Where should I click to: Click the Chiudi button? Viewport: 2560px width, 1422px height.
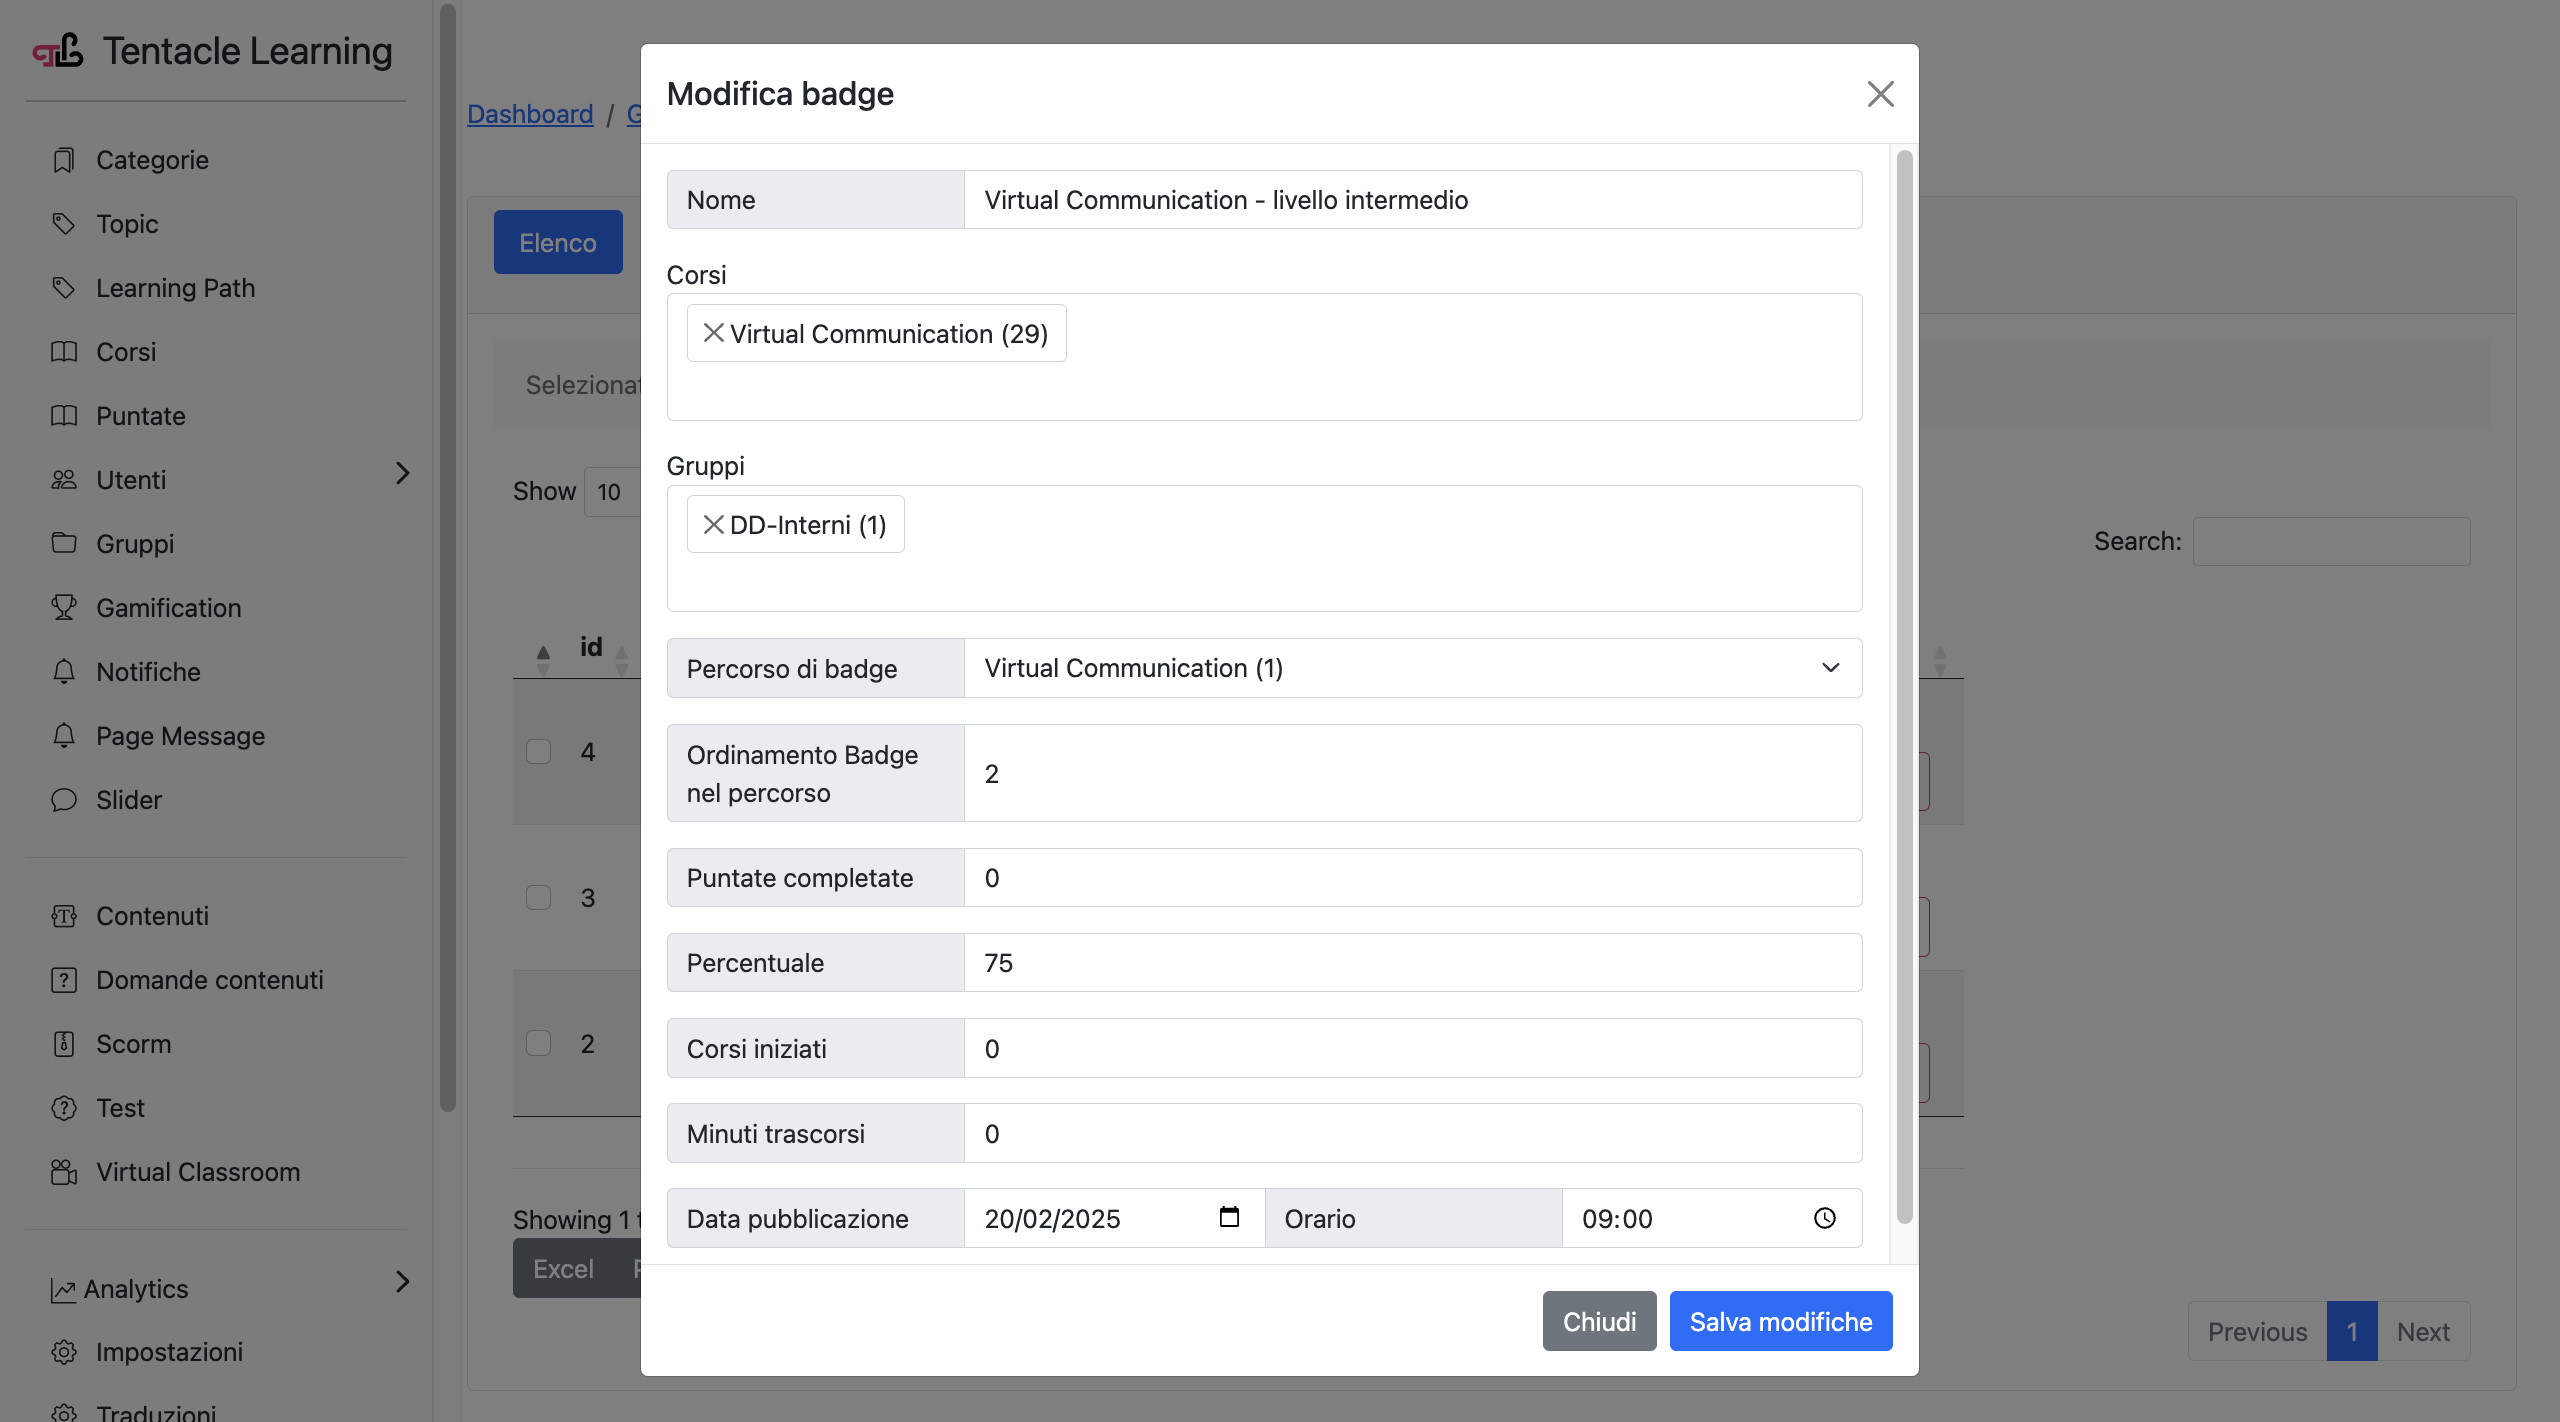(x=1598, y=1321)
